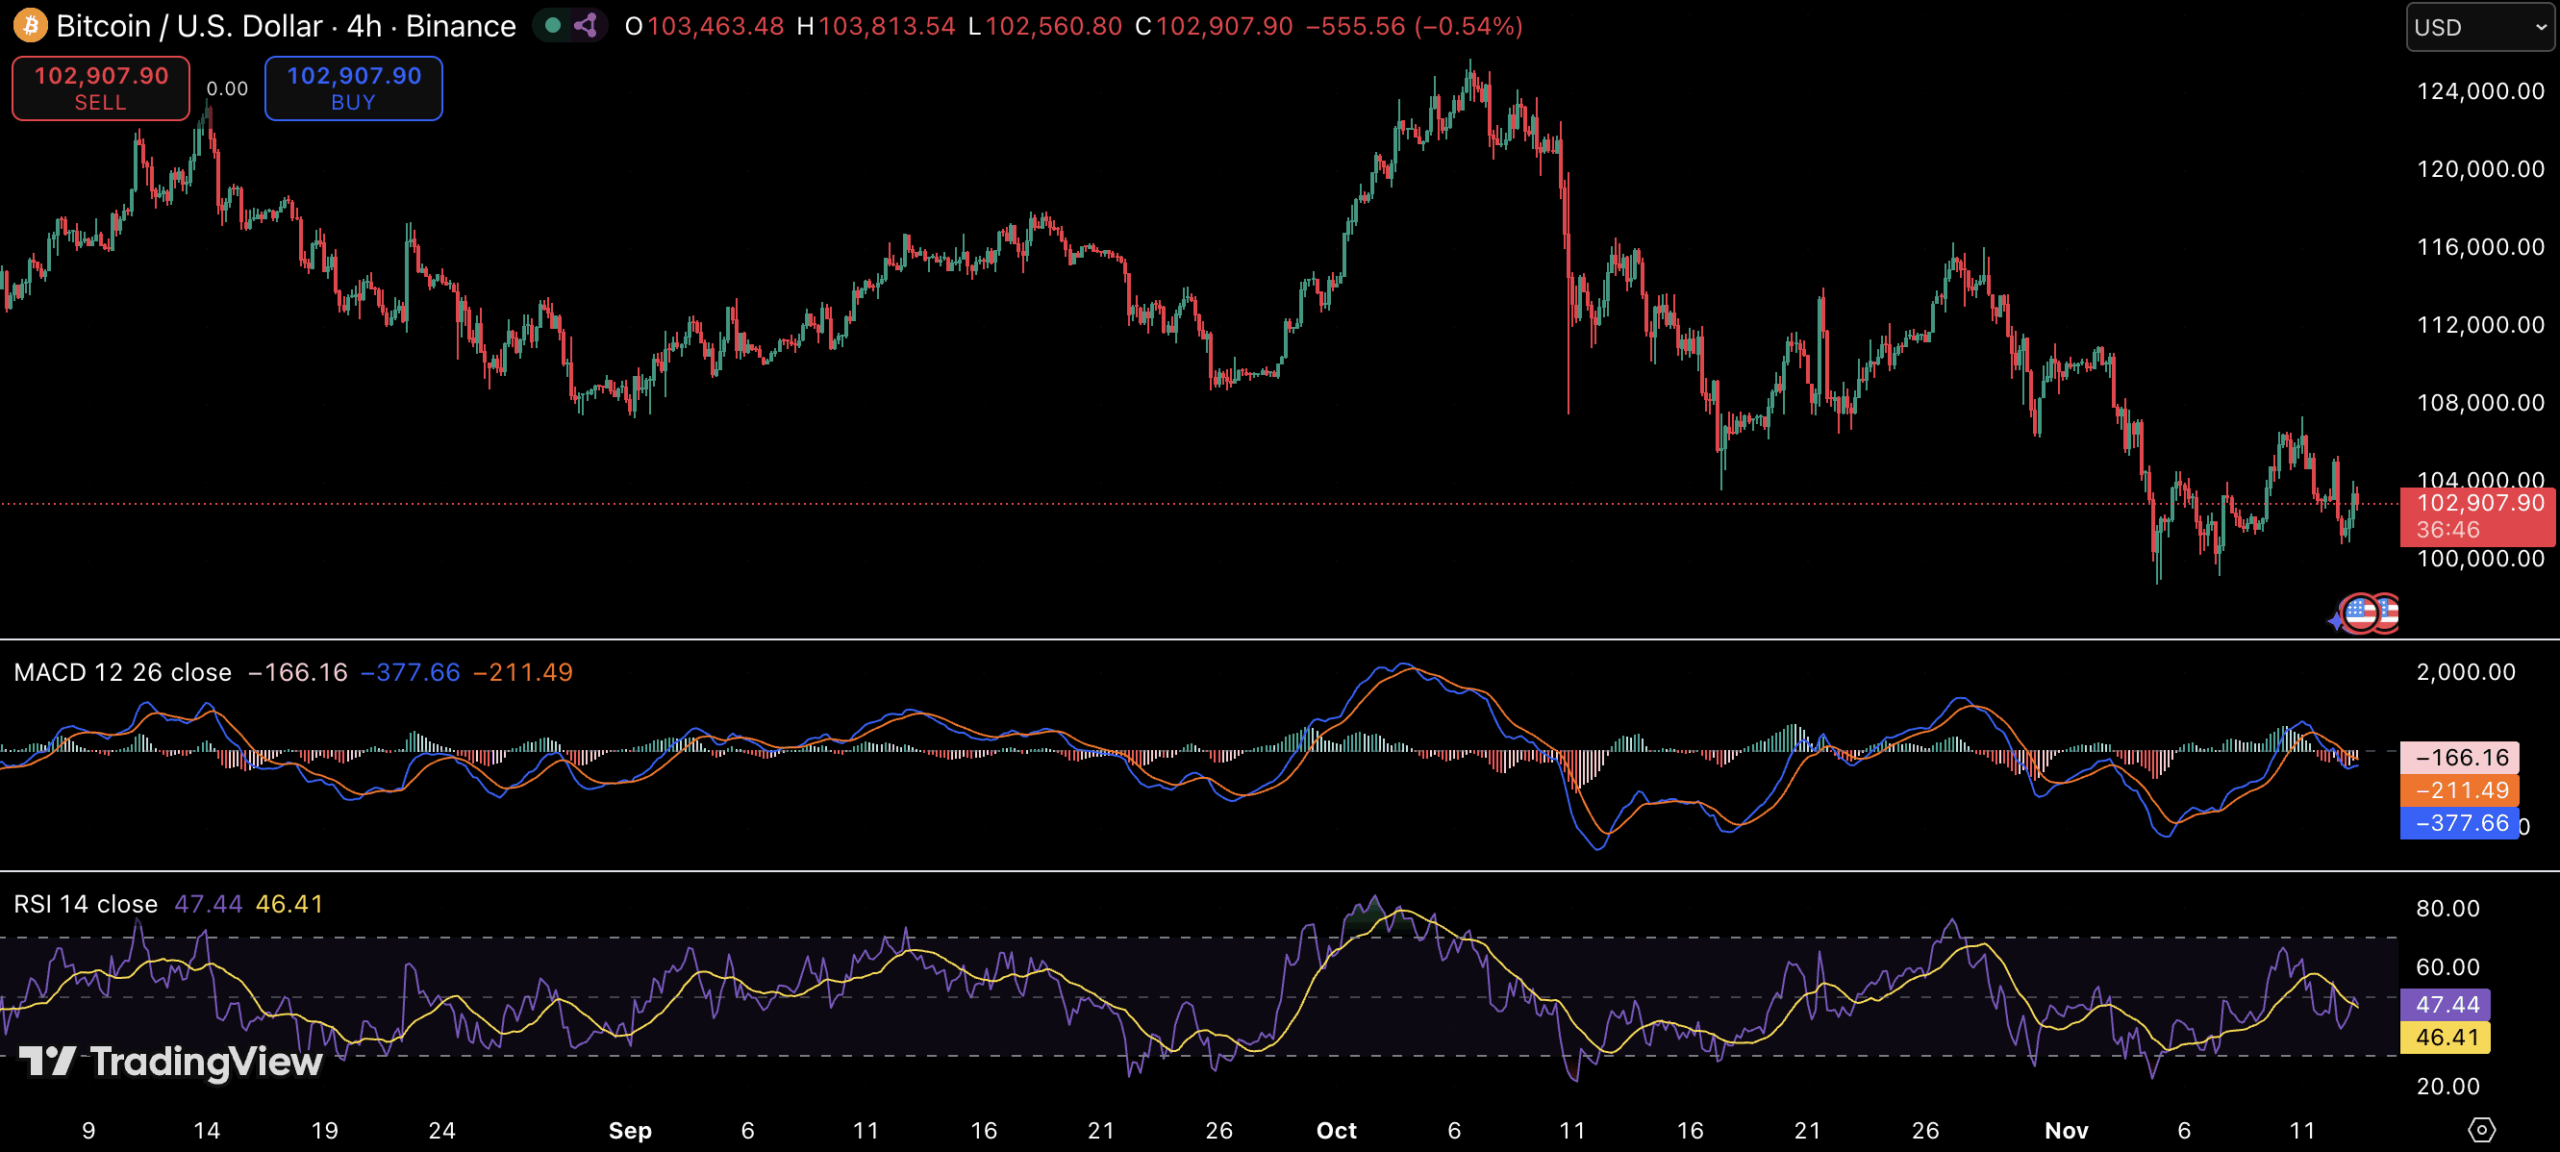Viewport: 2560px width, 1152px height.
Task: Click the purple RSI value label 47.44
Action: (2446, 1004)
